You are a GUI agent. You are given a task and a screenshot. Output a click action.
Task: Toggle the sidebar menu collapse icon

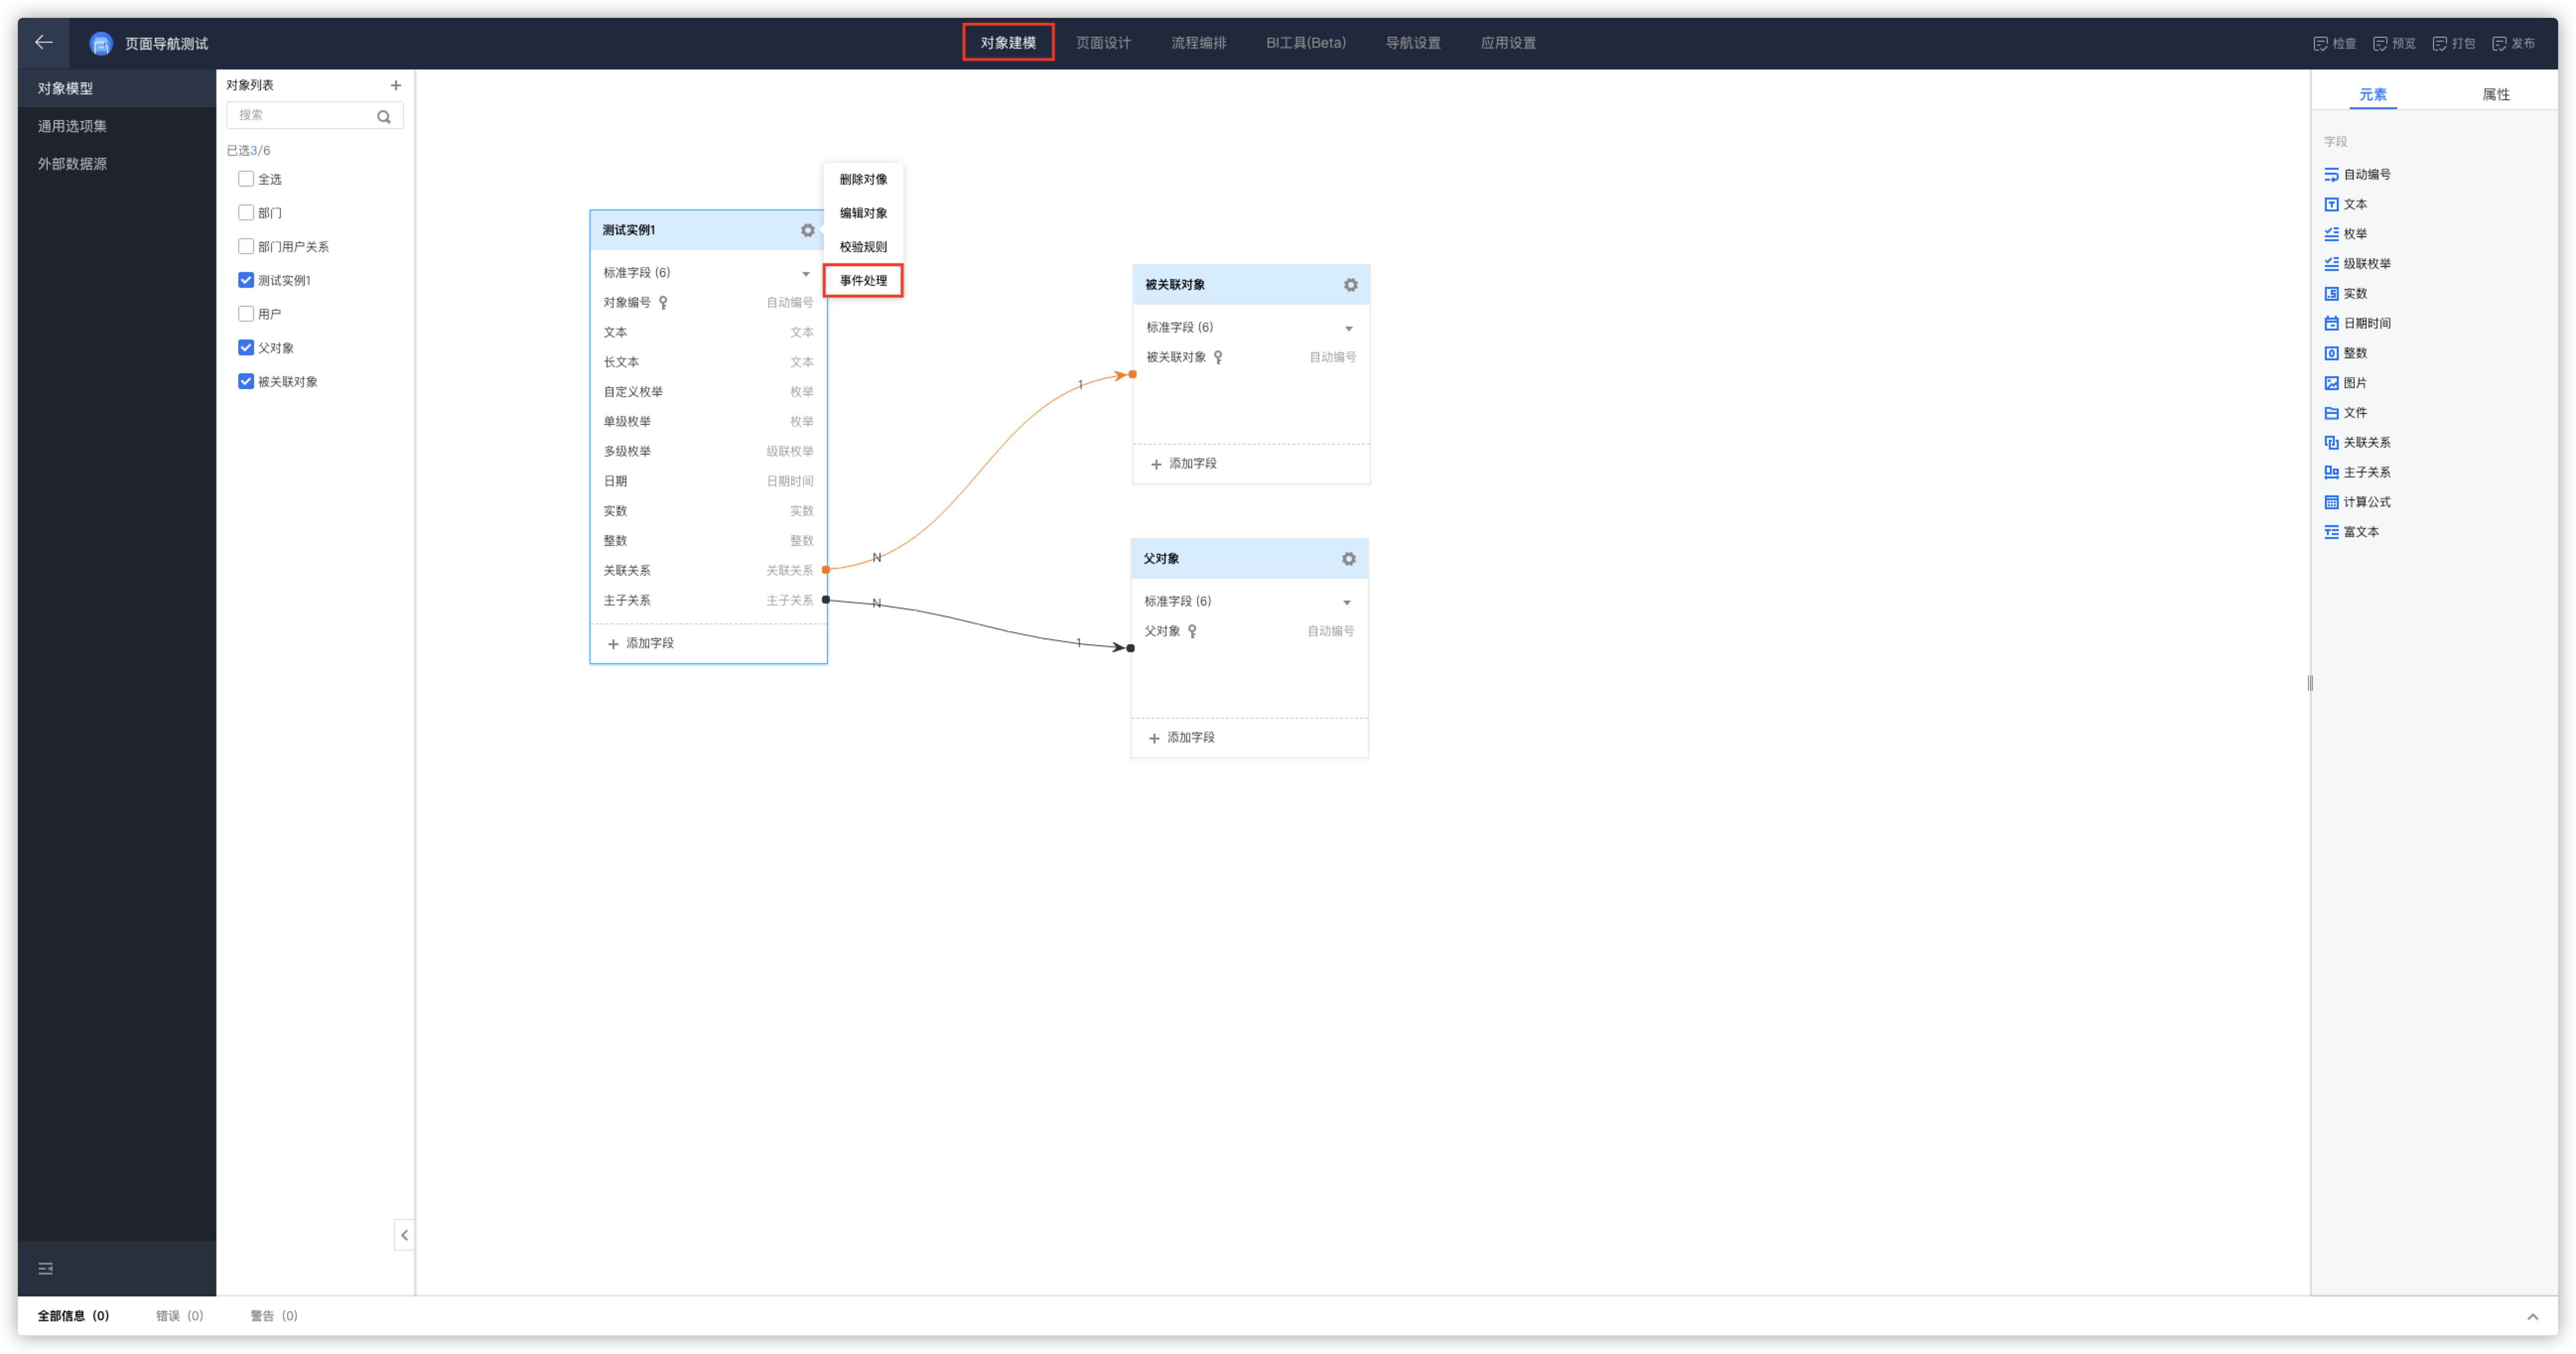(45, 1269)
